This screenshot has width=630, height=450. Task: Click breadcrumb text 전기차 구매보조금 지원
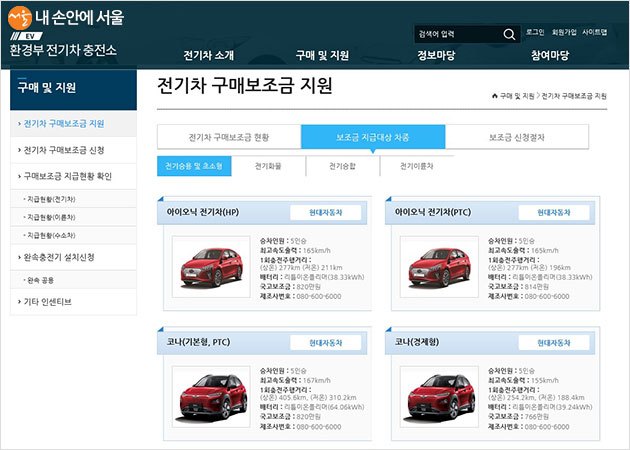coord(574,96)
